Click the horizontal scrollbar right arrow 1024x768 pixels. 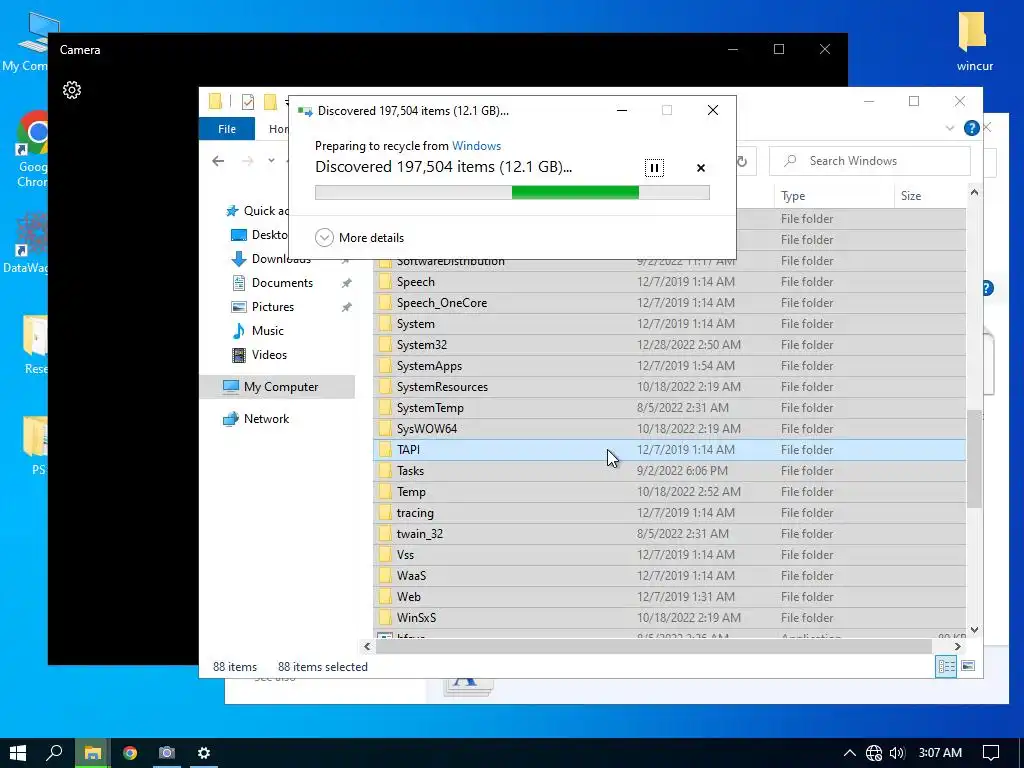pyautogui.click(x=957, y=647)
